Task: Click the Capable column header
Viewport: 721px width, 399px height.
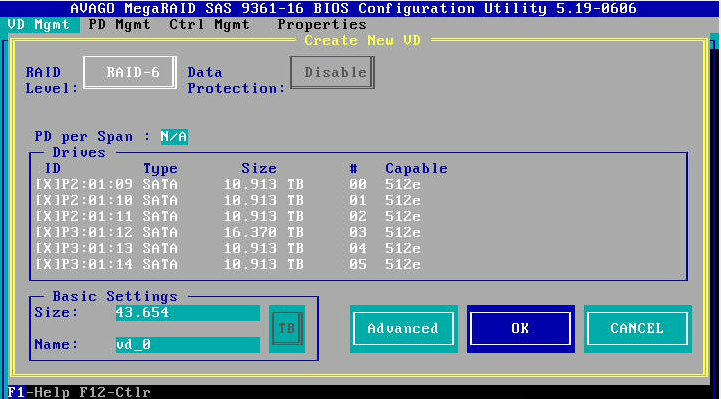Action: (416, 169)
